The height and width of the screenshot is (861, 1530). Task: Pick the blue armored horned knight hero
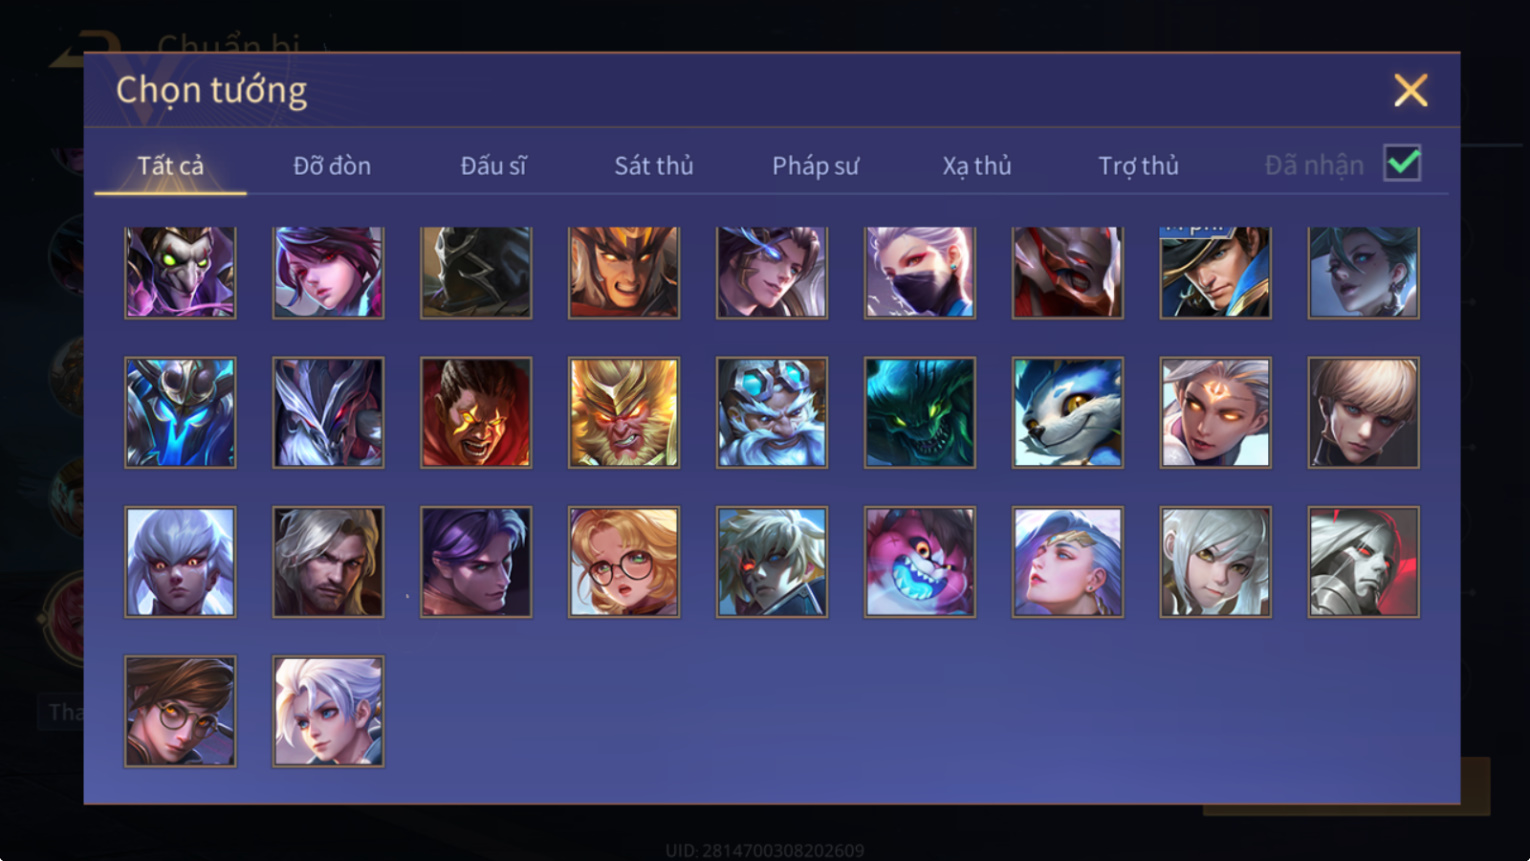(x=180, y=413)
